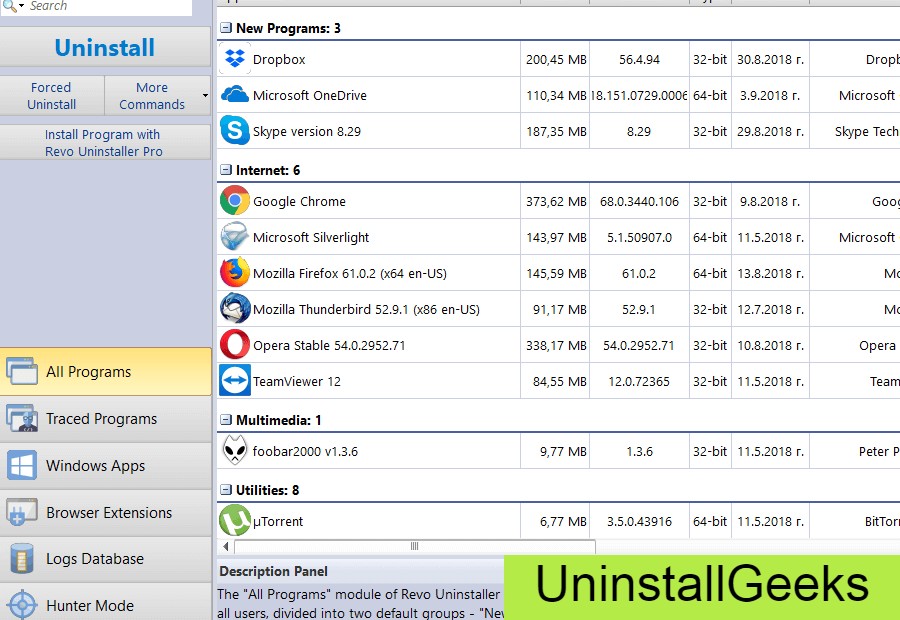The image size is (900, 620).
Task: Click into the Search field
Action: (x=109, y=6)
